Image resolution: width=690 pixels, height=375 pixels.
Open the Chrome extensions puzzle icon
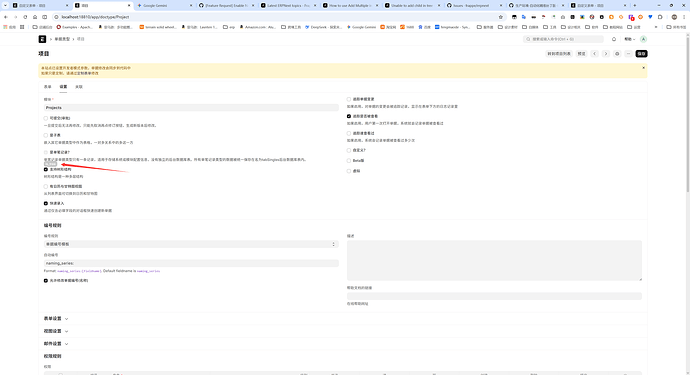660,17
